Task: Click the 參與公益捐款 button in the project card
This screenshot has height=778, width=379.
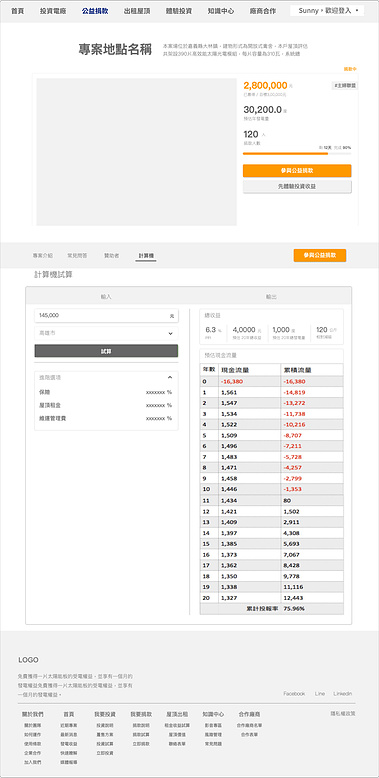Action: [297, 171]
